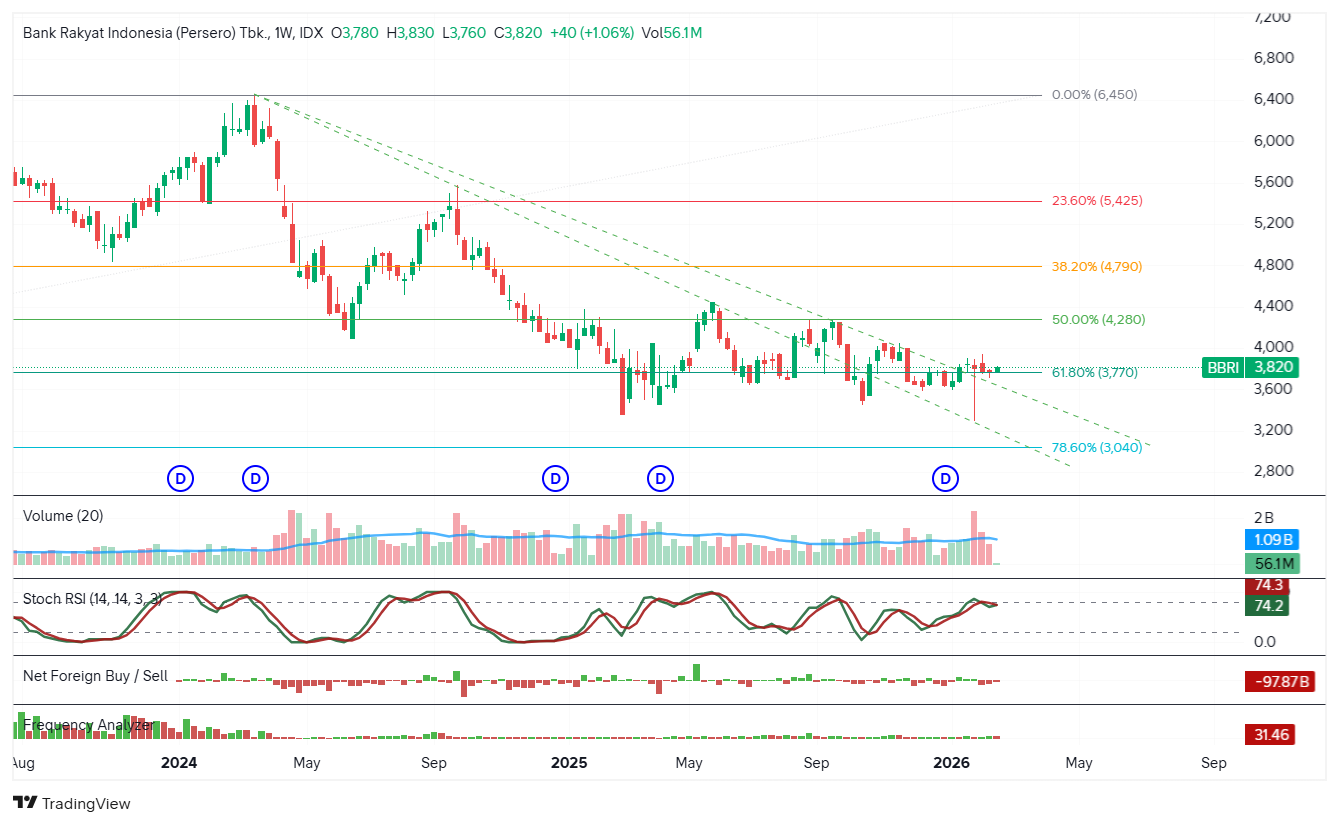
Task: Open the Volume (20) indicator legend
Action: (63, 516)
